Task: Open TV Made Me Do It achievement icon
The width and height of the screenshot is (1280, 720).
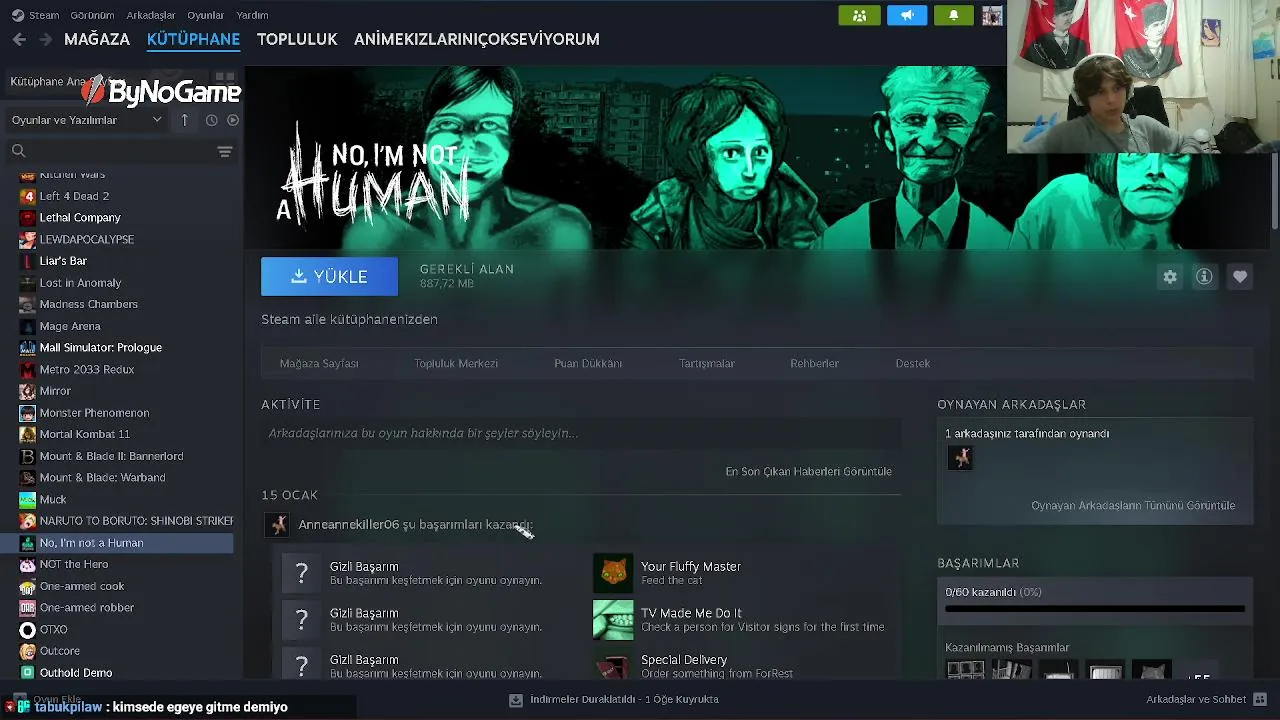Action: click(x=613, y=620)
